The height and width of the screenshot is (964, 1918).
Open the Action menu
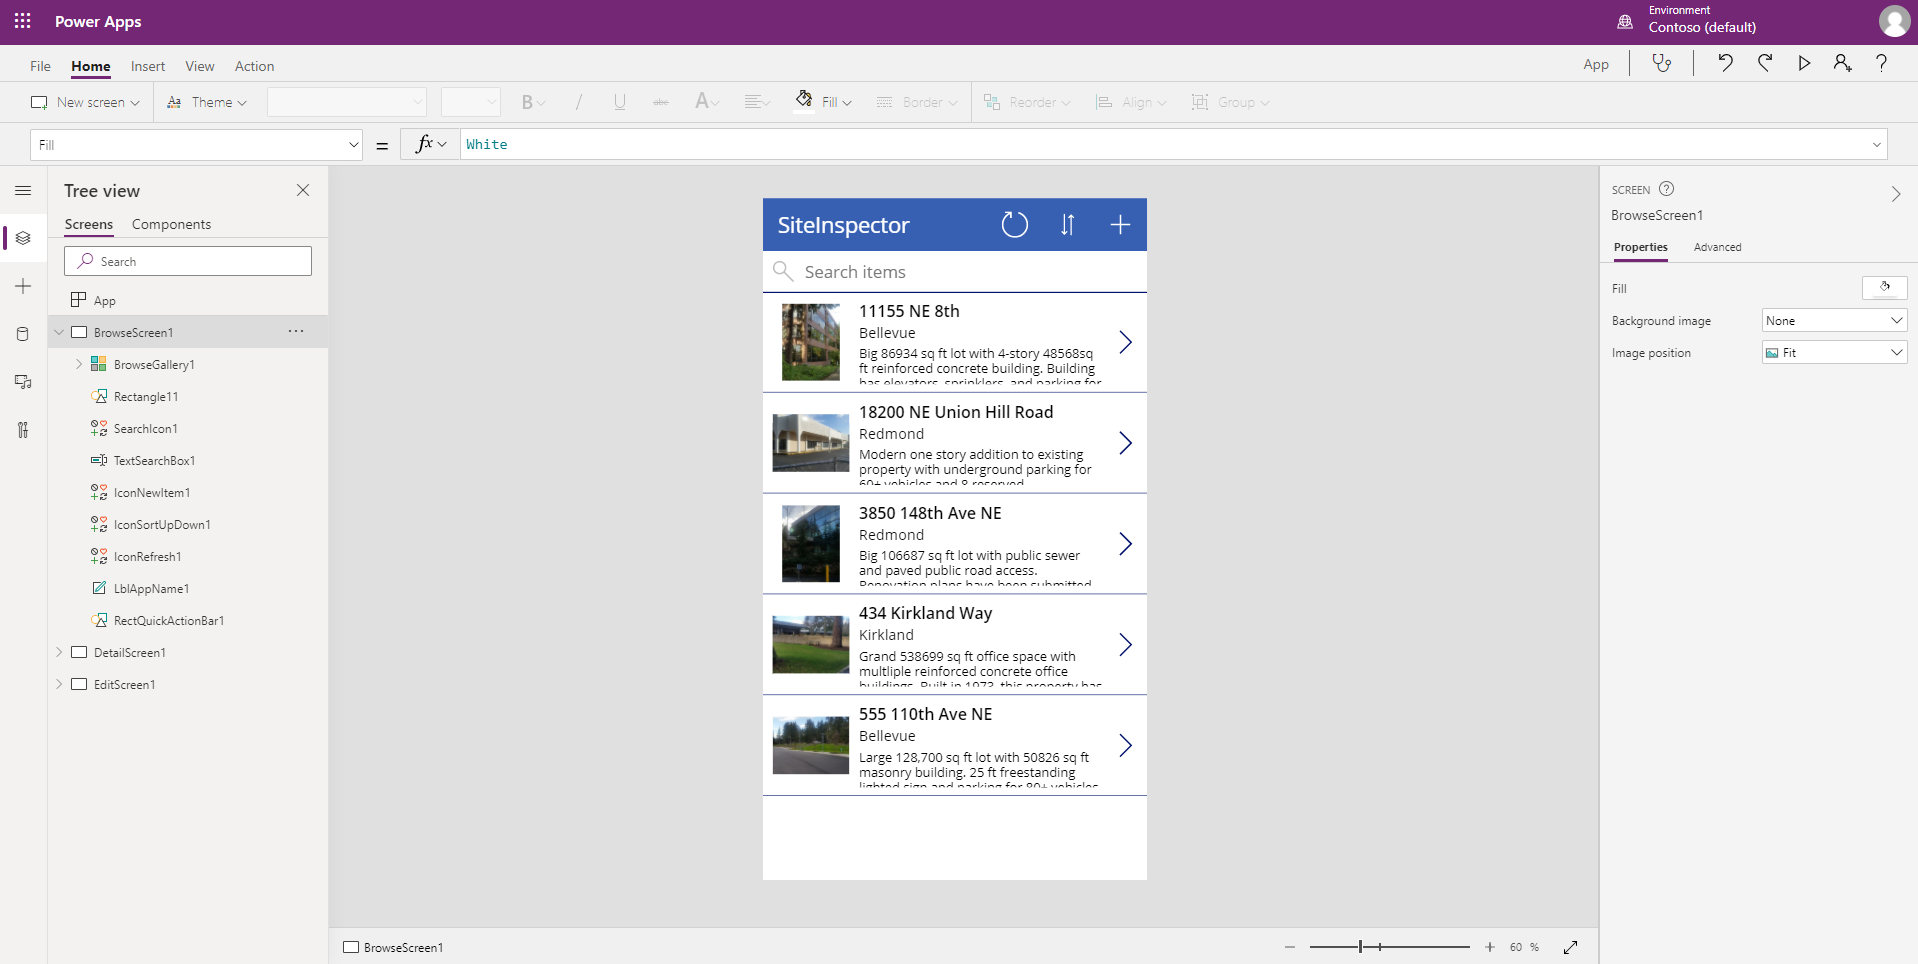click(255, 65)
